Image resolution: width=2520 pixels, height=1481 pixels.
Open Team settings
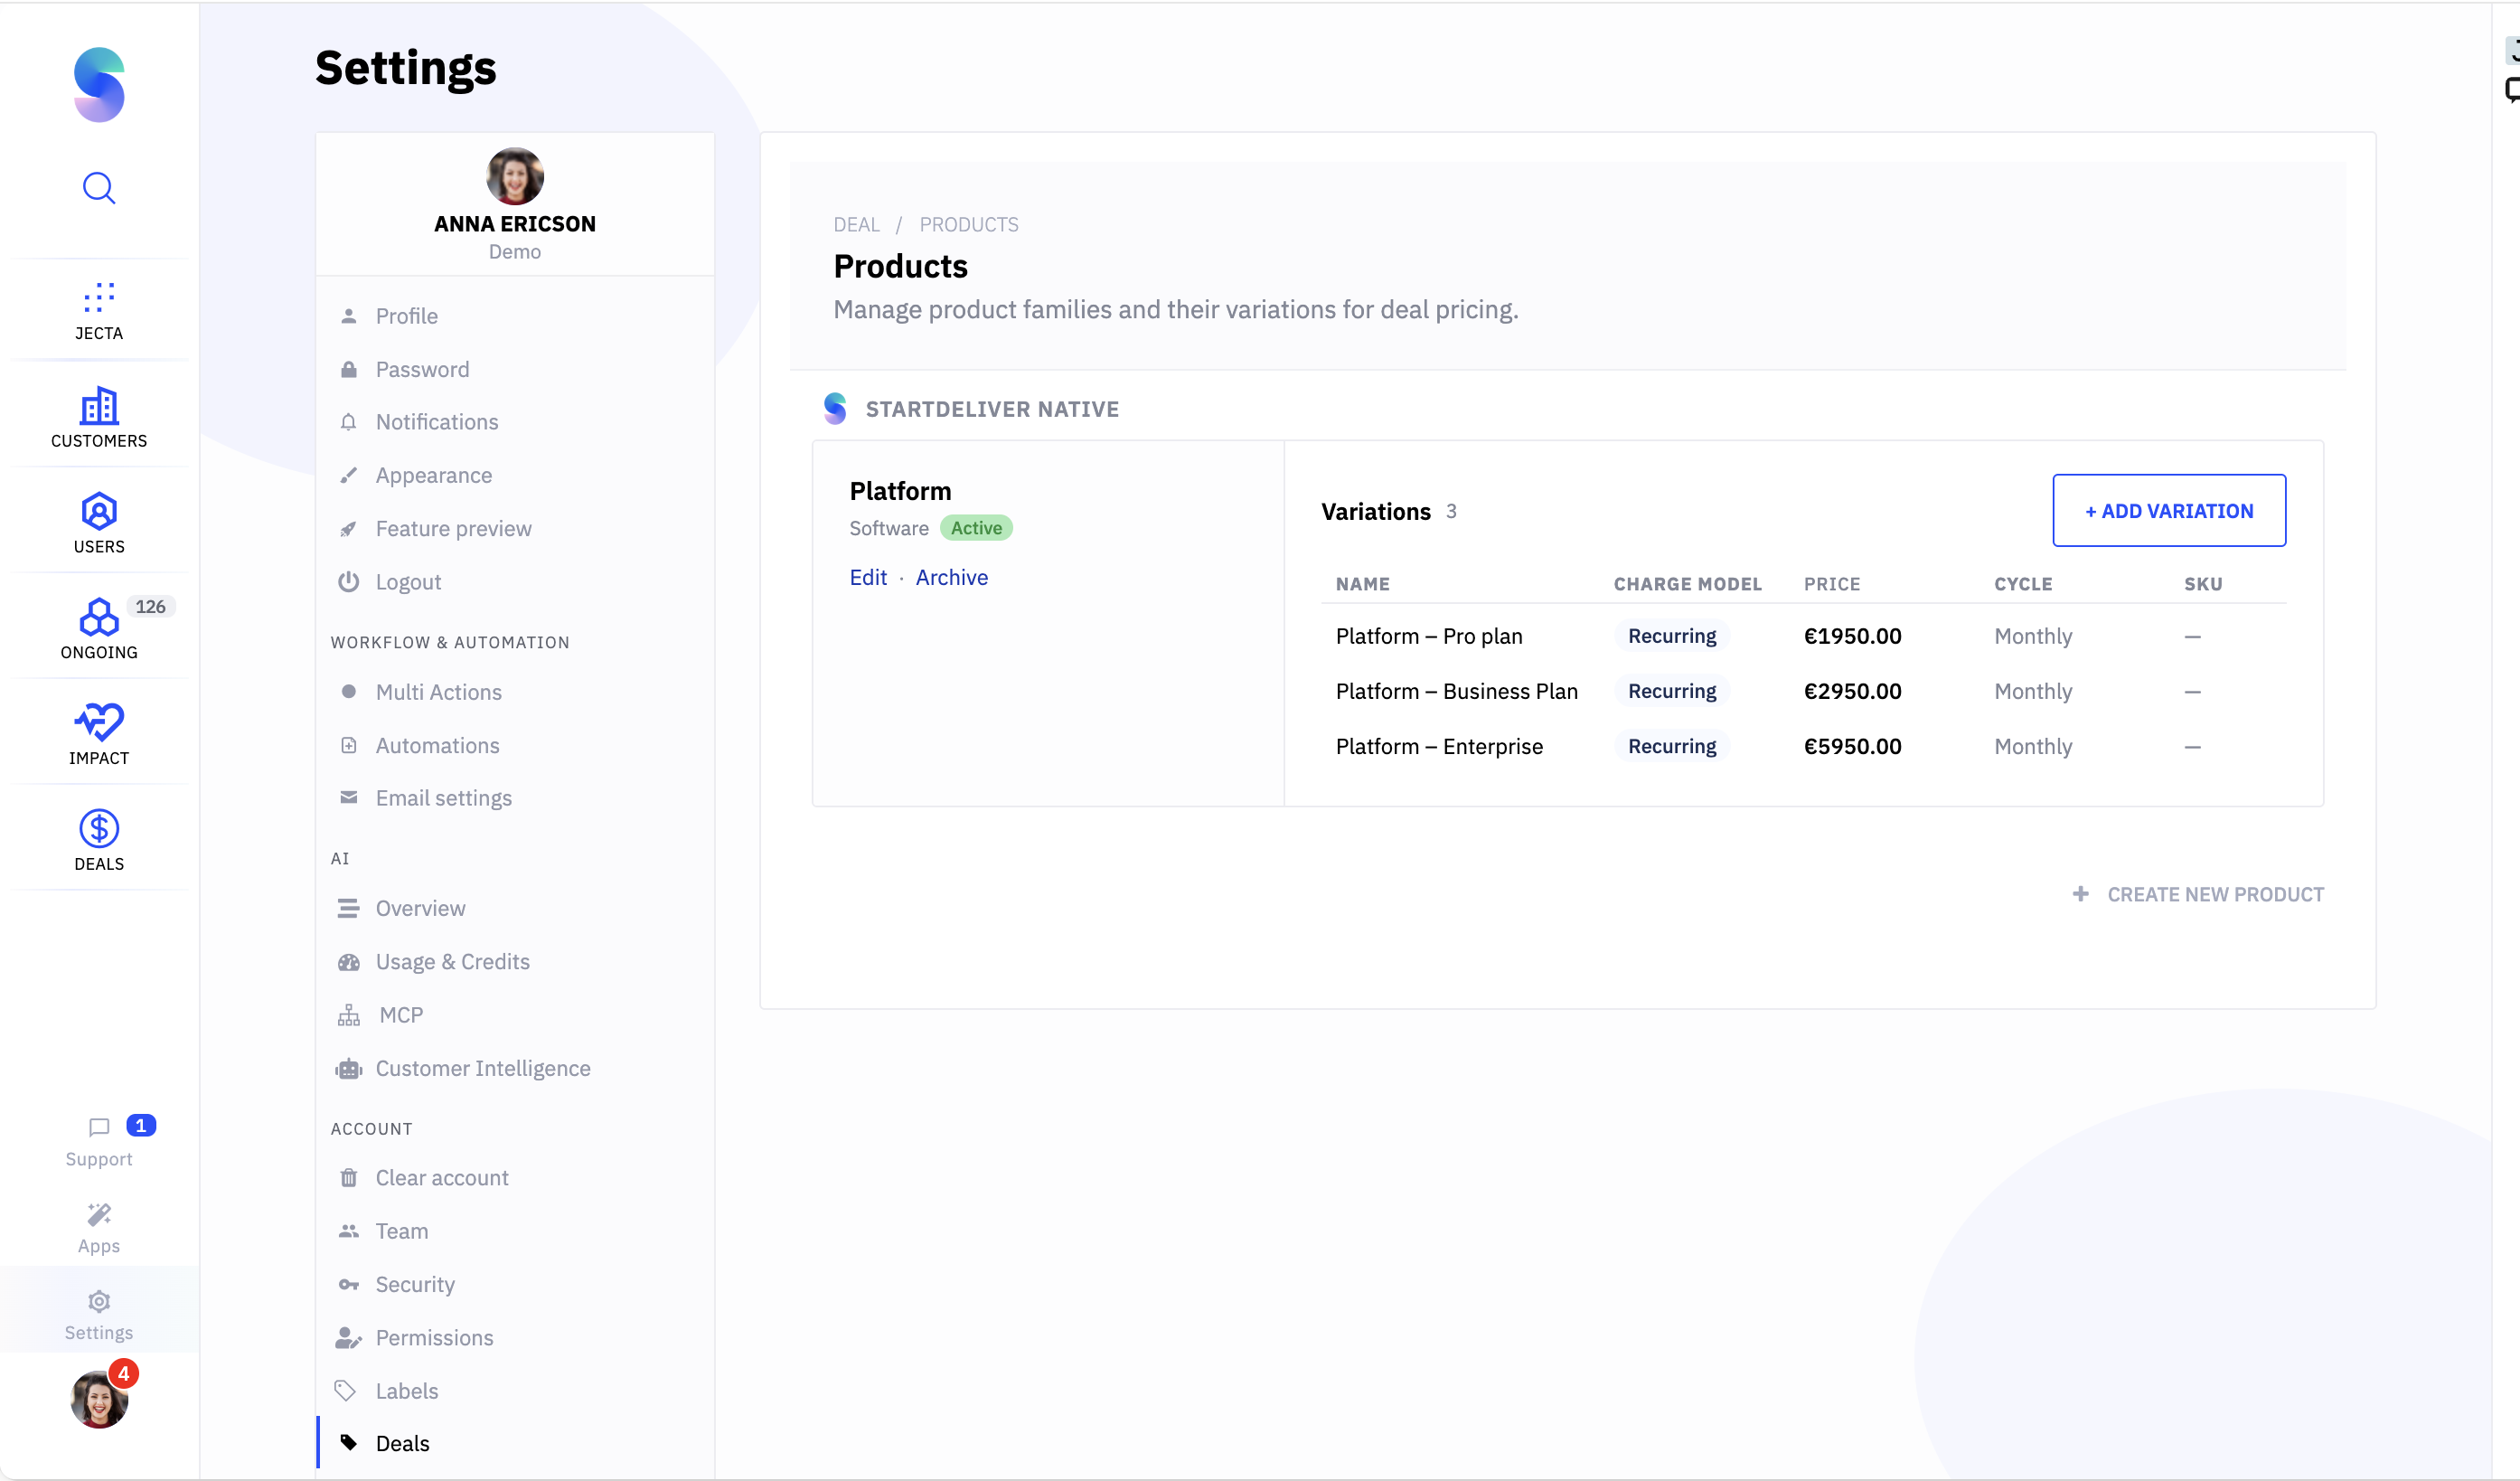pos(401,1231)
